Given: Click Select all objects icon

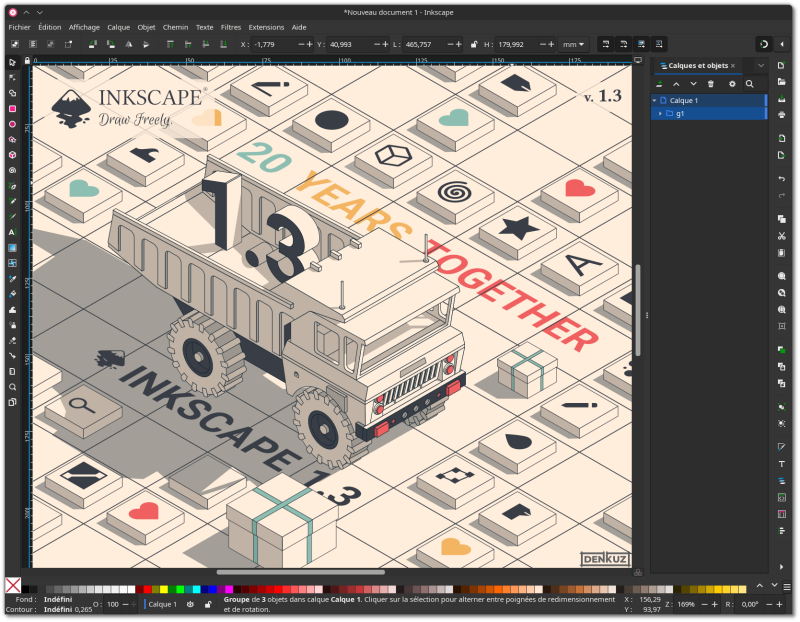Looking at the screenshot, I should 15,44.
